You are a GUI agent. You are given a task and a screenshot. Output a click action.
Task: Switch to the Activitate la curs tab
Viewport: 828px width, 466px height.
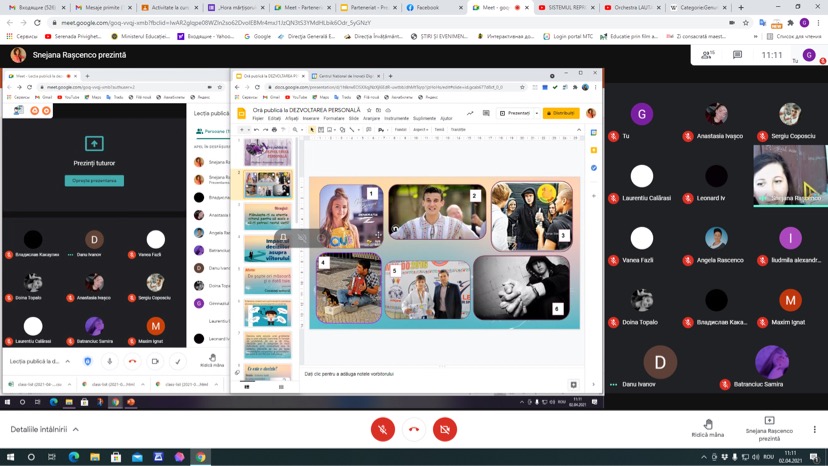point(170,7)
